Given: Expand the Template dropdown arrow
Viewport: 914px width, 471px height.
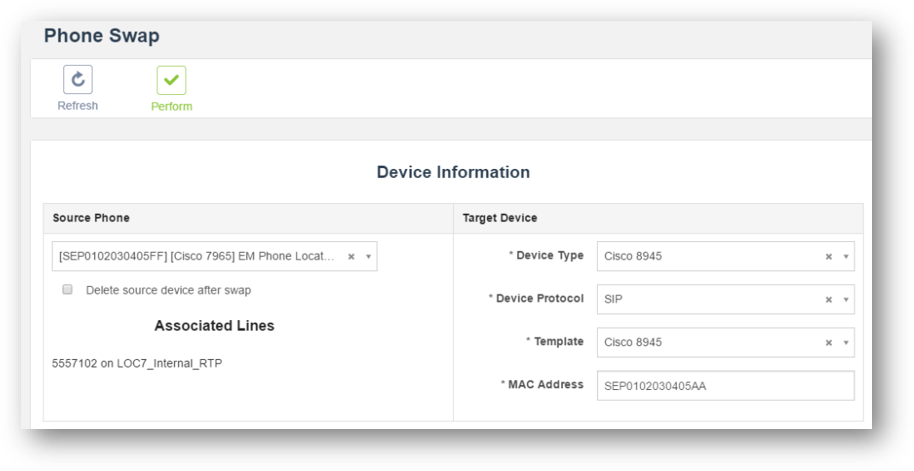Looking at the screenshot, I should (846, 342).
